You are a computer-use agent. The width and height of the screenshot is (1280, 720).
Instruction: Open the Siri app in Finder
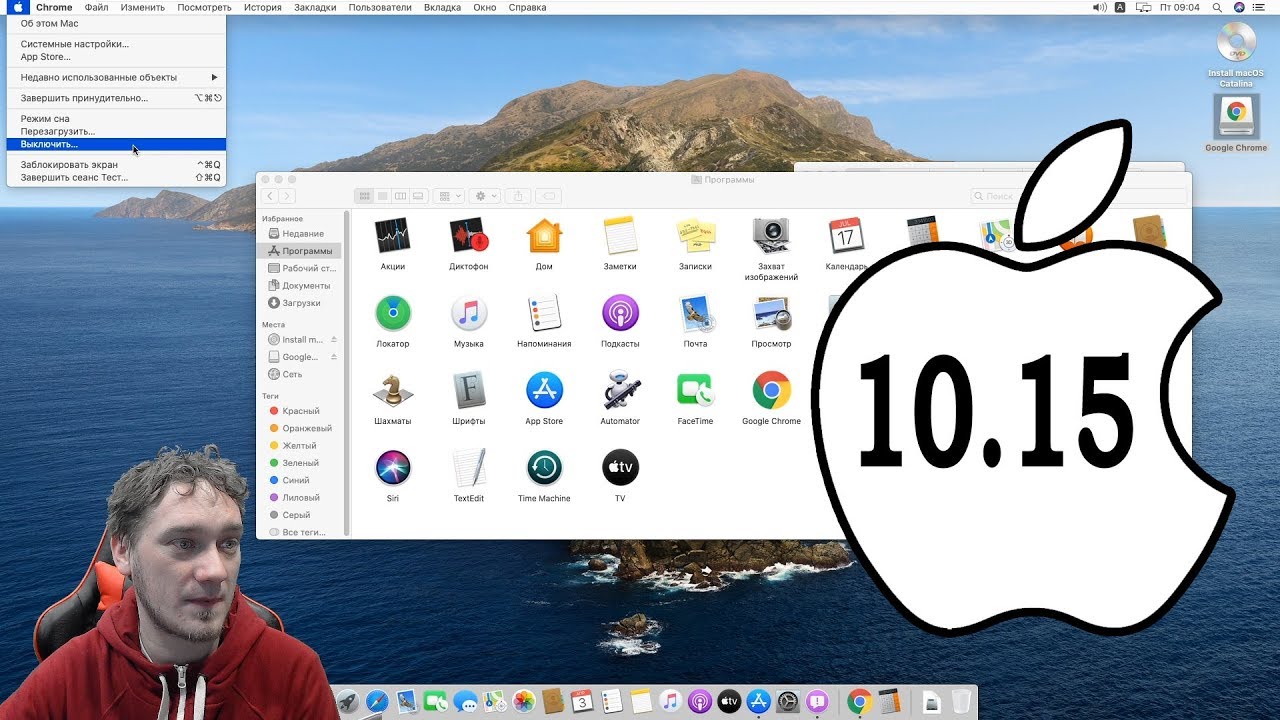392,467
